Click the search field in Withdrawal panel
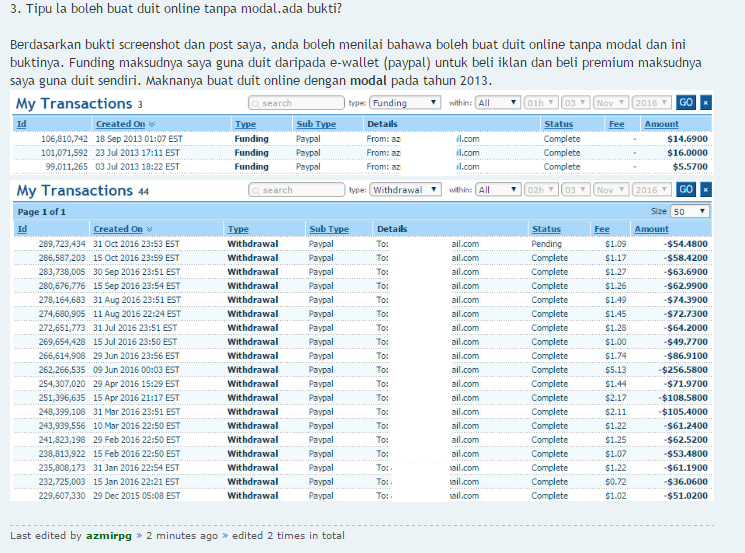The width and height of the screenshot is (745, 553). 296,190
